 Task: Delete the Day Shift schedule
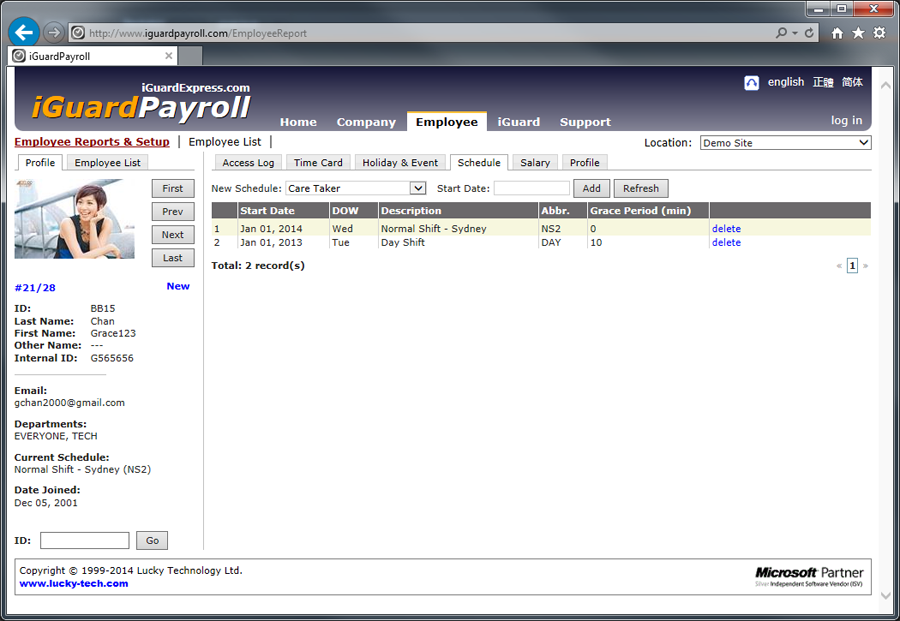[x=726, y=242]
